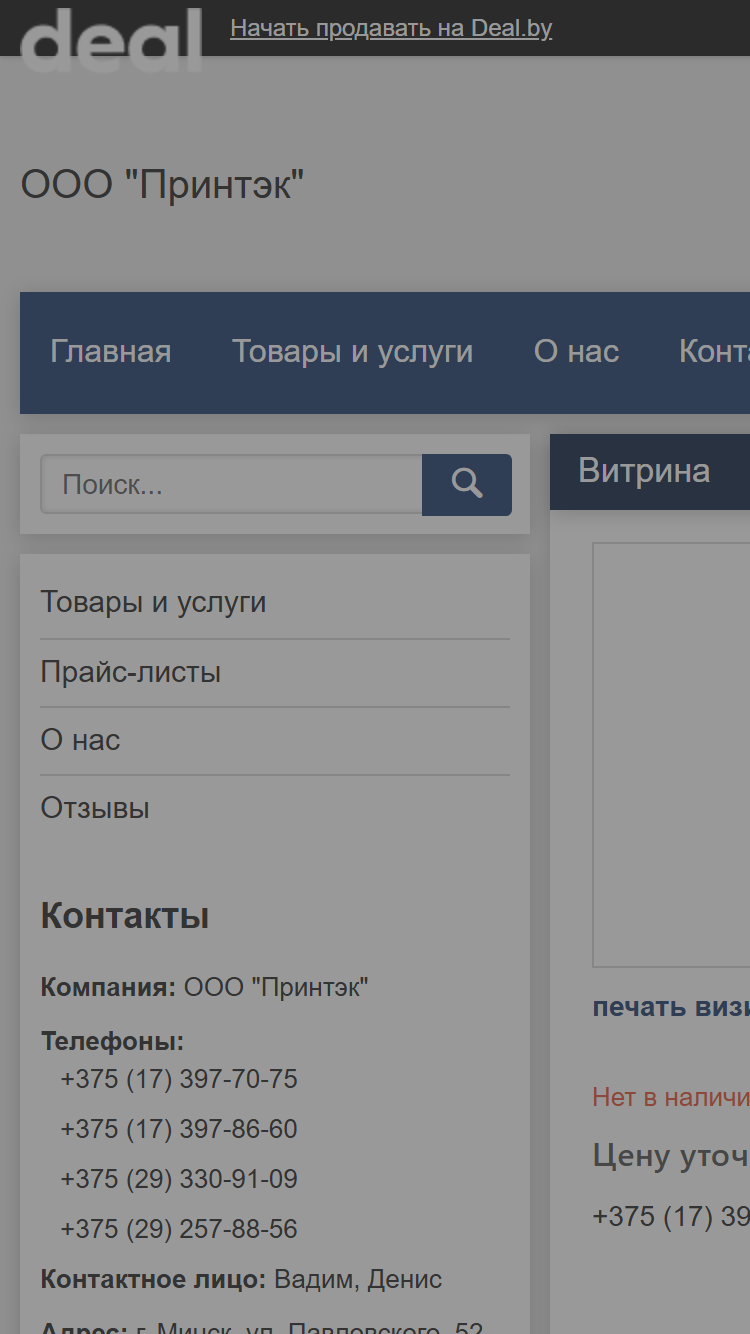Click 'Нет в наличии' status text
The image size is (750, 1334).
coord(671,1097)
